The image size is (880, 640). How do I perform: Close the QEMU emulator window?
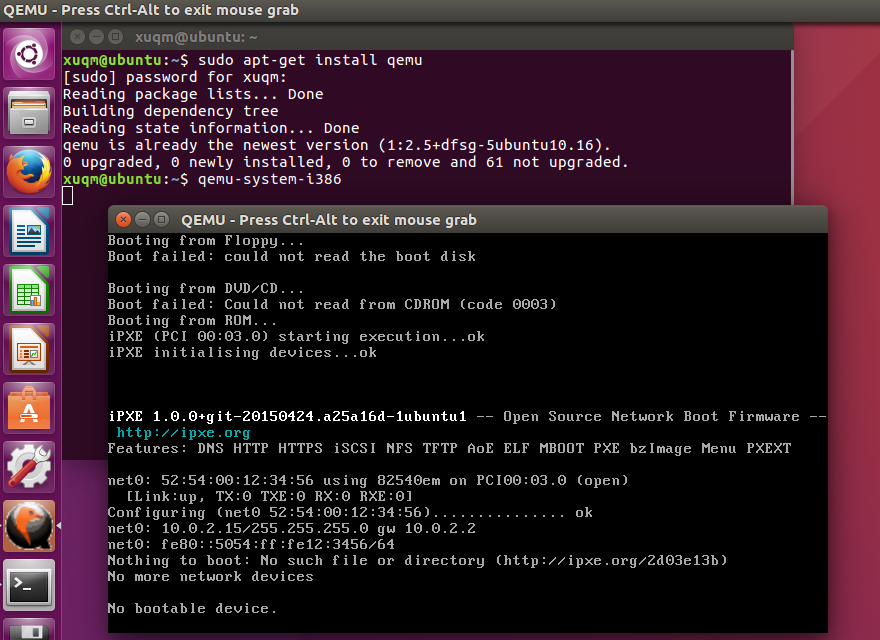123,220
